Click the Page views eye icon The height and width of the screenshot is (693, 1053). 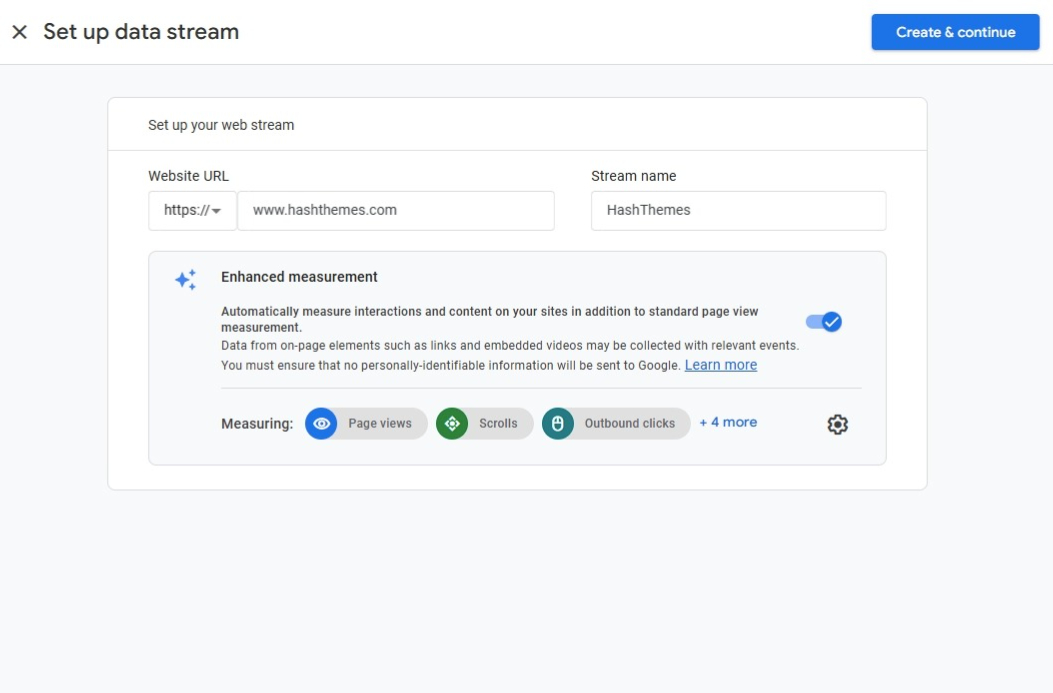[321, 424]
